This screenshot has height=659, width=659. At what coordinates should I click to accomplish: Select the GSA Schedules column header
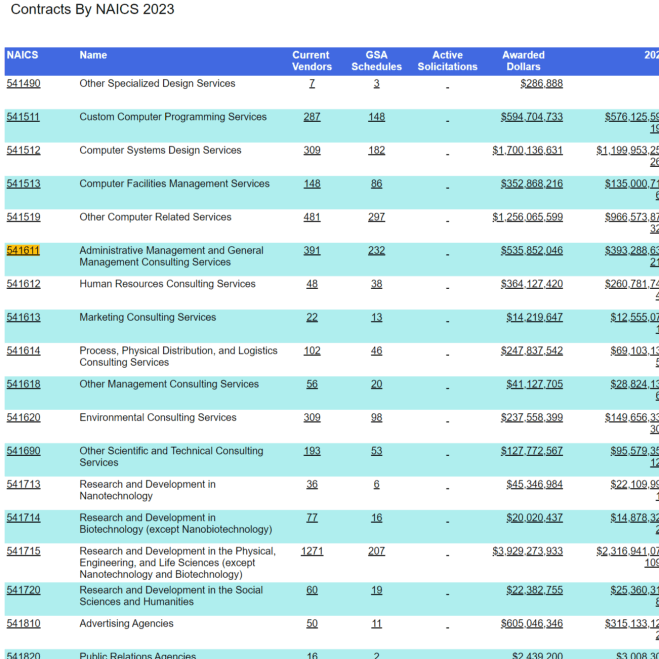[377, 61]
